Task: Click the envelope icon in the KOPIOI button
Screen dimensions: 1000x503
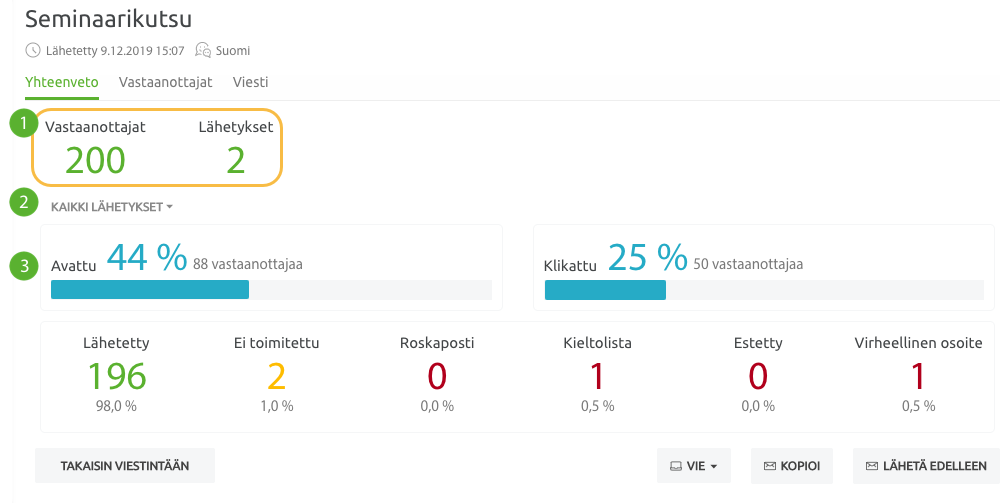Action: click(770, 466)
